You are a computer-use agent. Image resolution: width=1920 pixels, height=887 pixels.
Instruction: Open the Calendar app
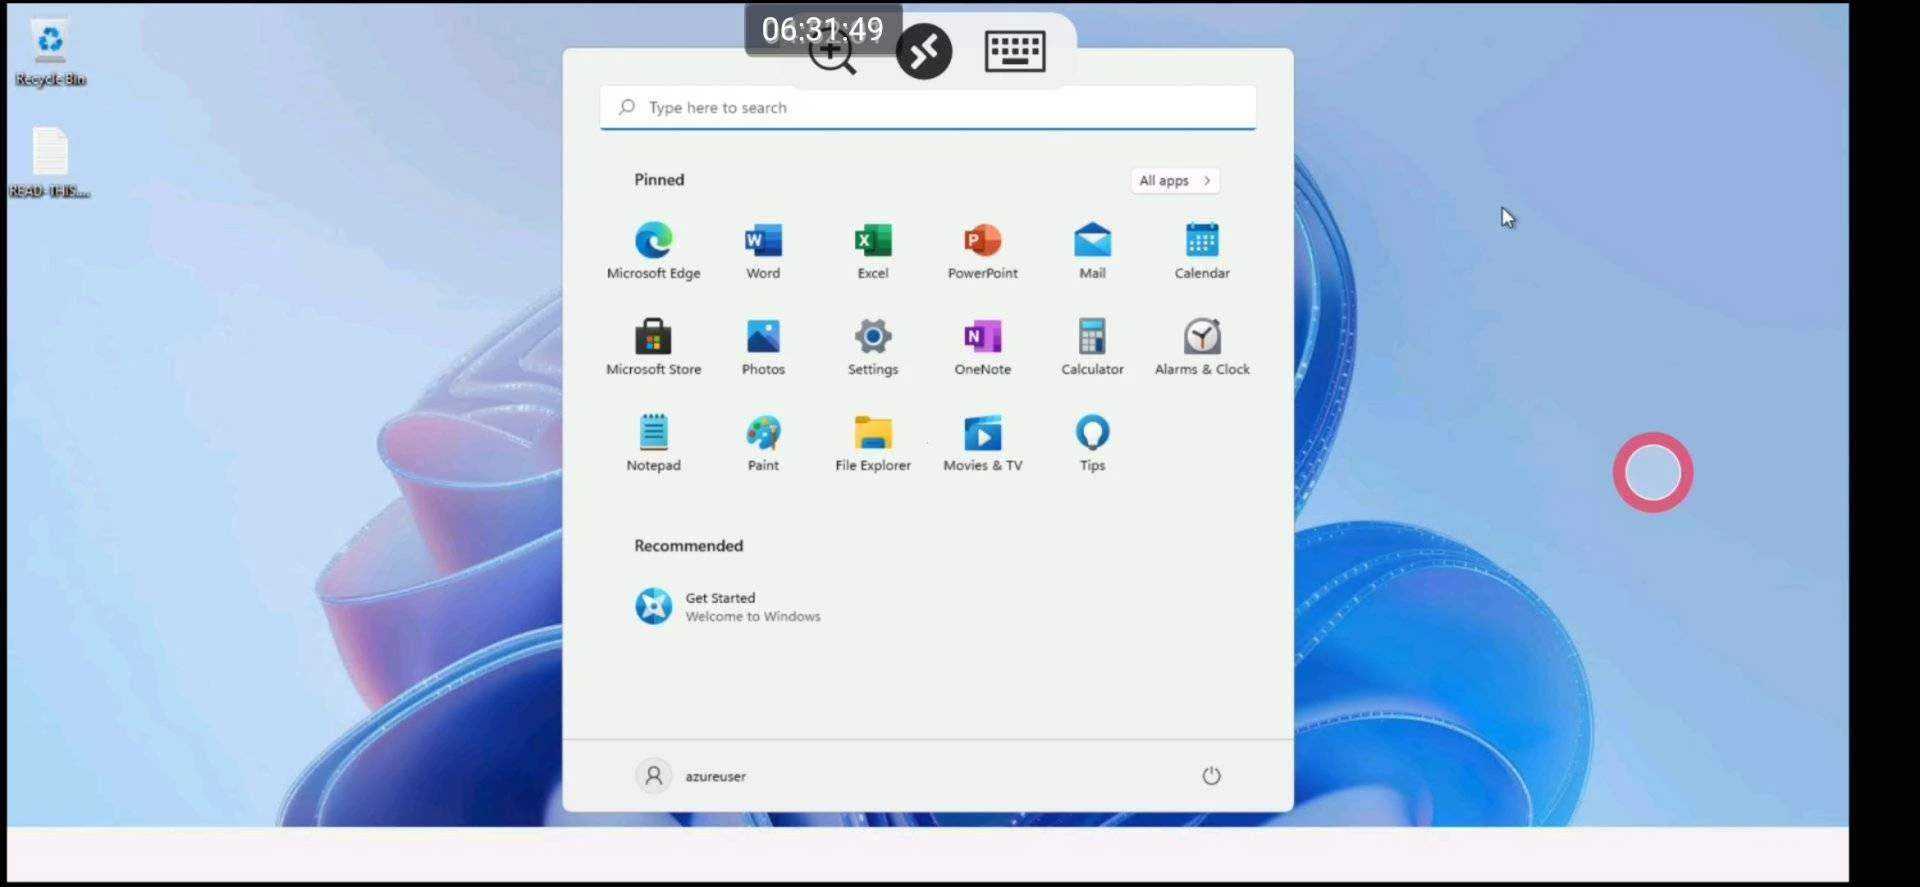[1202, 250]
